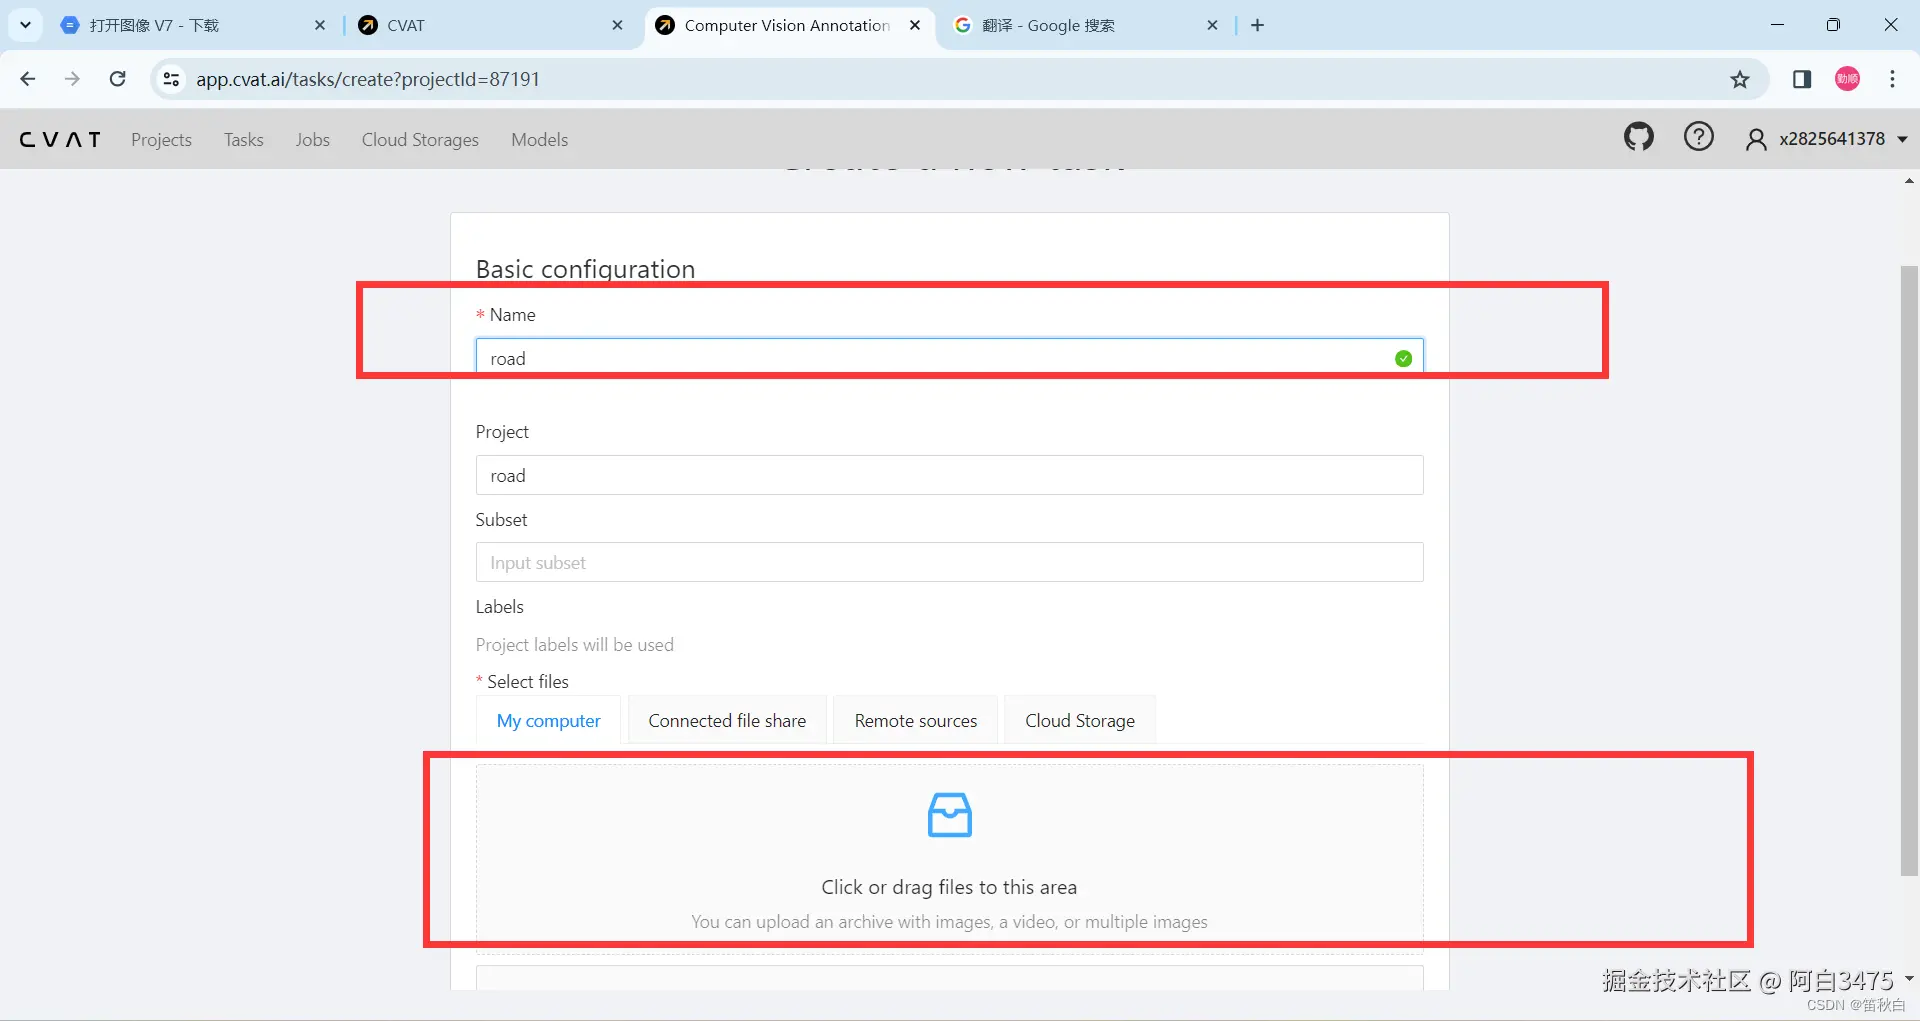This screenshot has height=1021, width=1920.
Task: Close the 打开图像 V7 tab
Action: [x=320, y=25]
